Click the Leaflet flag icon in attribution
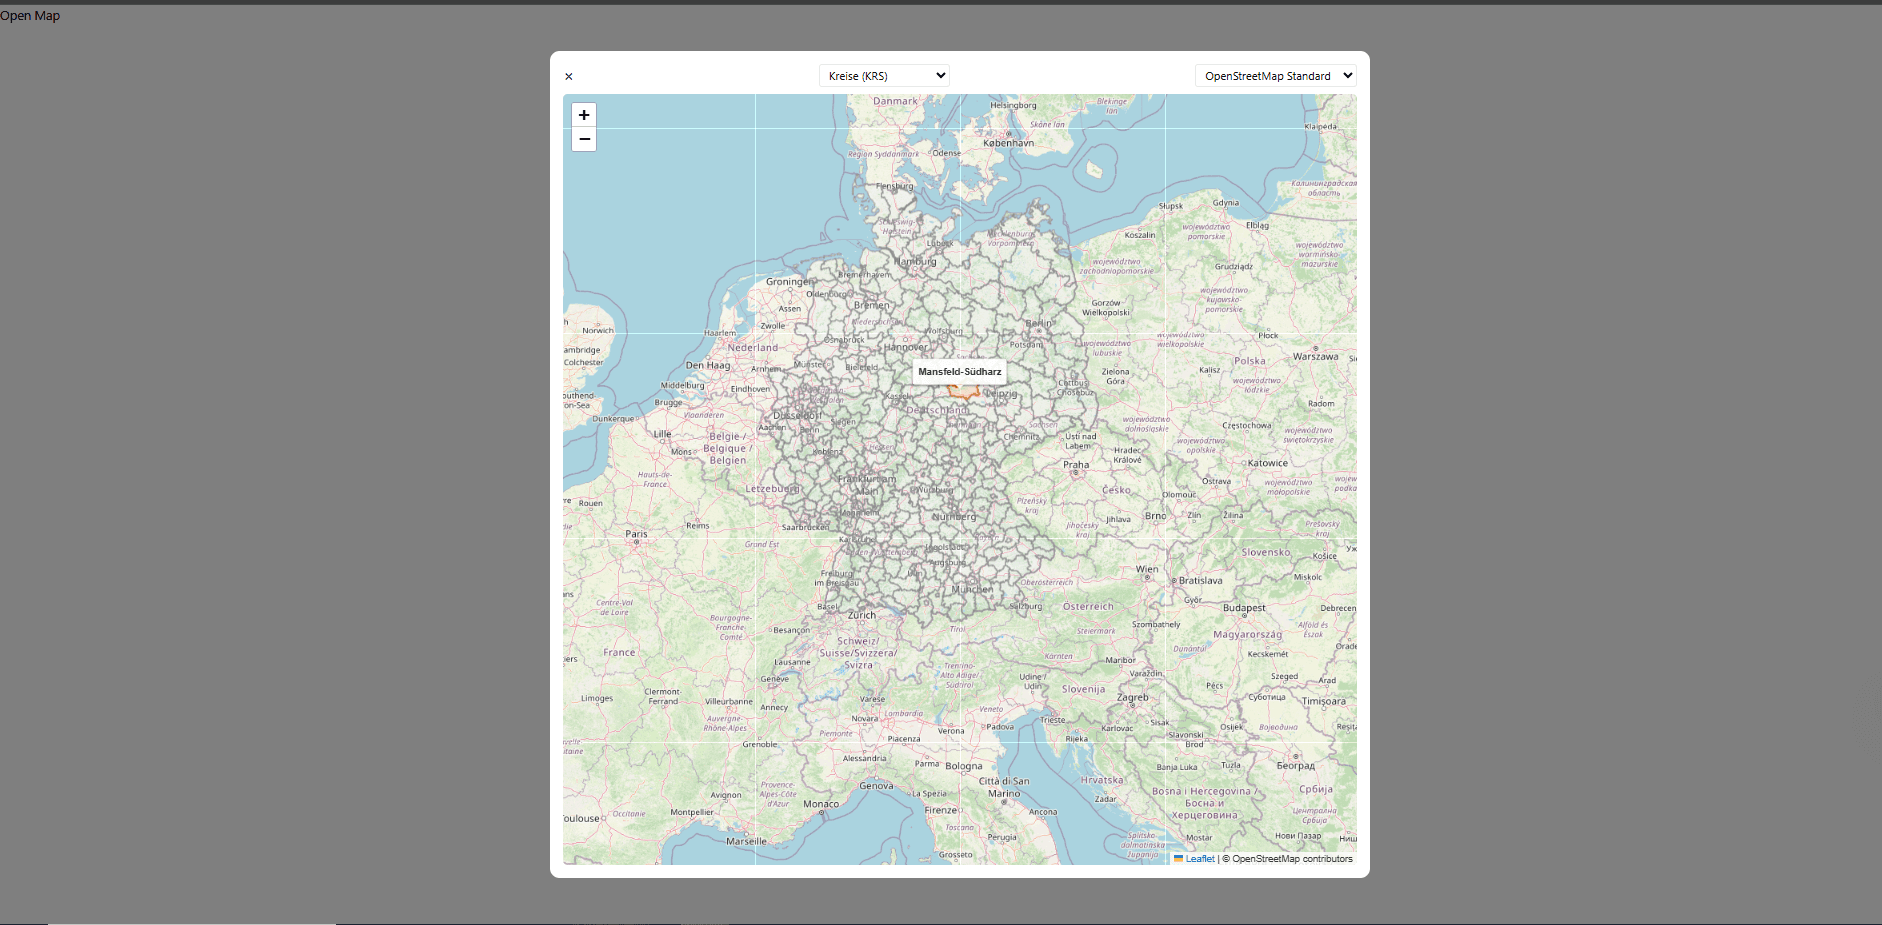Image resolution: width=1882 pixels, height=925 pixels. [x=1178, y=859]
